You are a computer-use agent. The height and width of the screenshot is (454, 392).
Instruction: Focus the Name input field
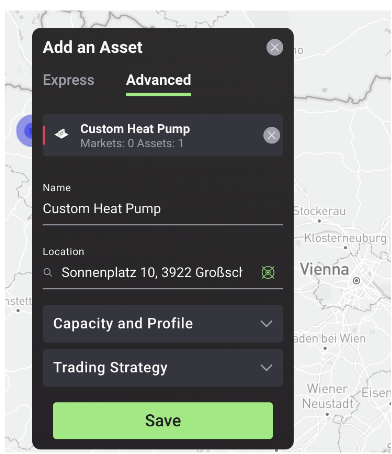pos(163,209)
